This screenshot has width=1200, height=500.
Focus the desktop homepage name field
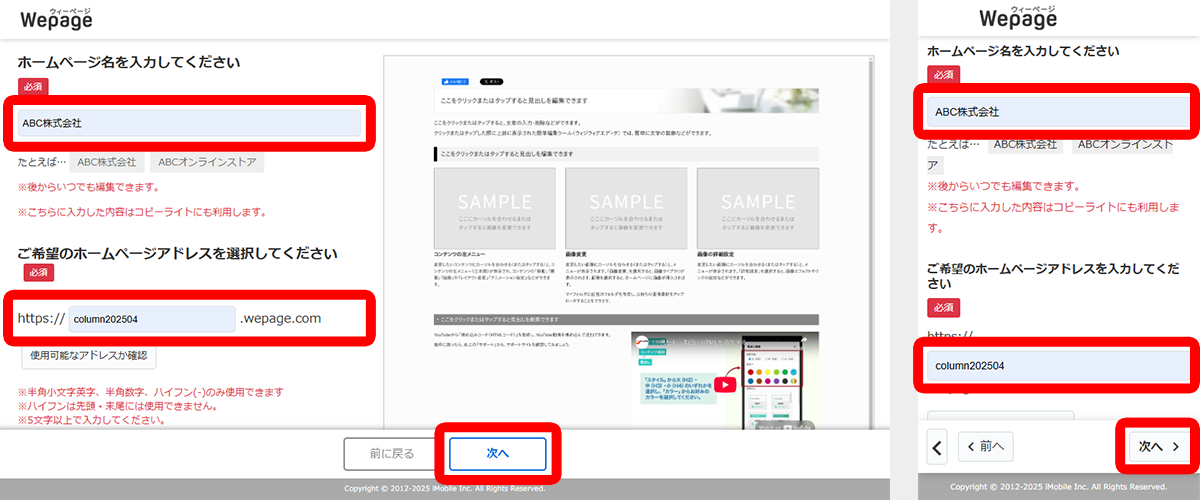[189, 123]
